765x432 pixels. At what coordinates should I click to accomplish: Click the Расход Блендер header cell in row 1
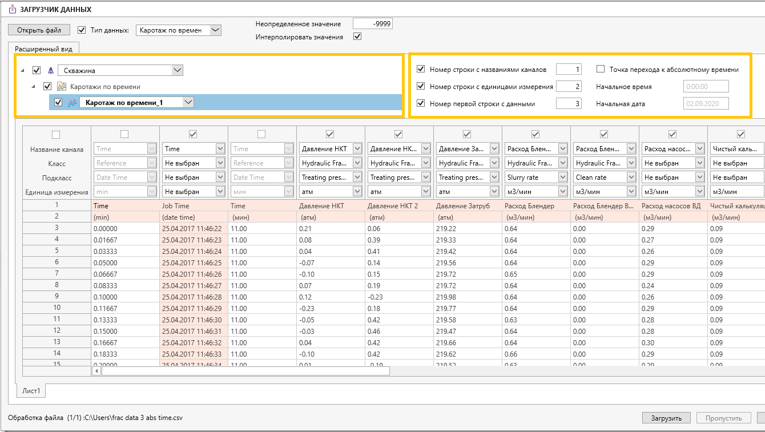coord(536,206)
